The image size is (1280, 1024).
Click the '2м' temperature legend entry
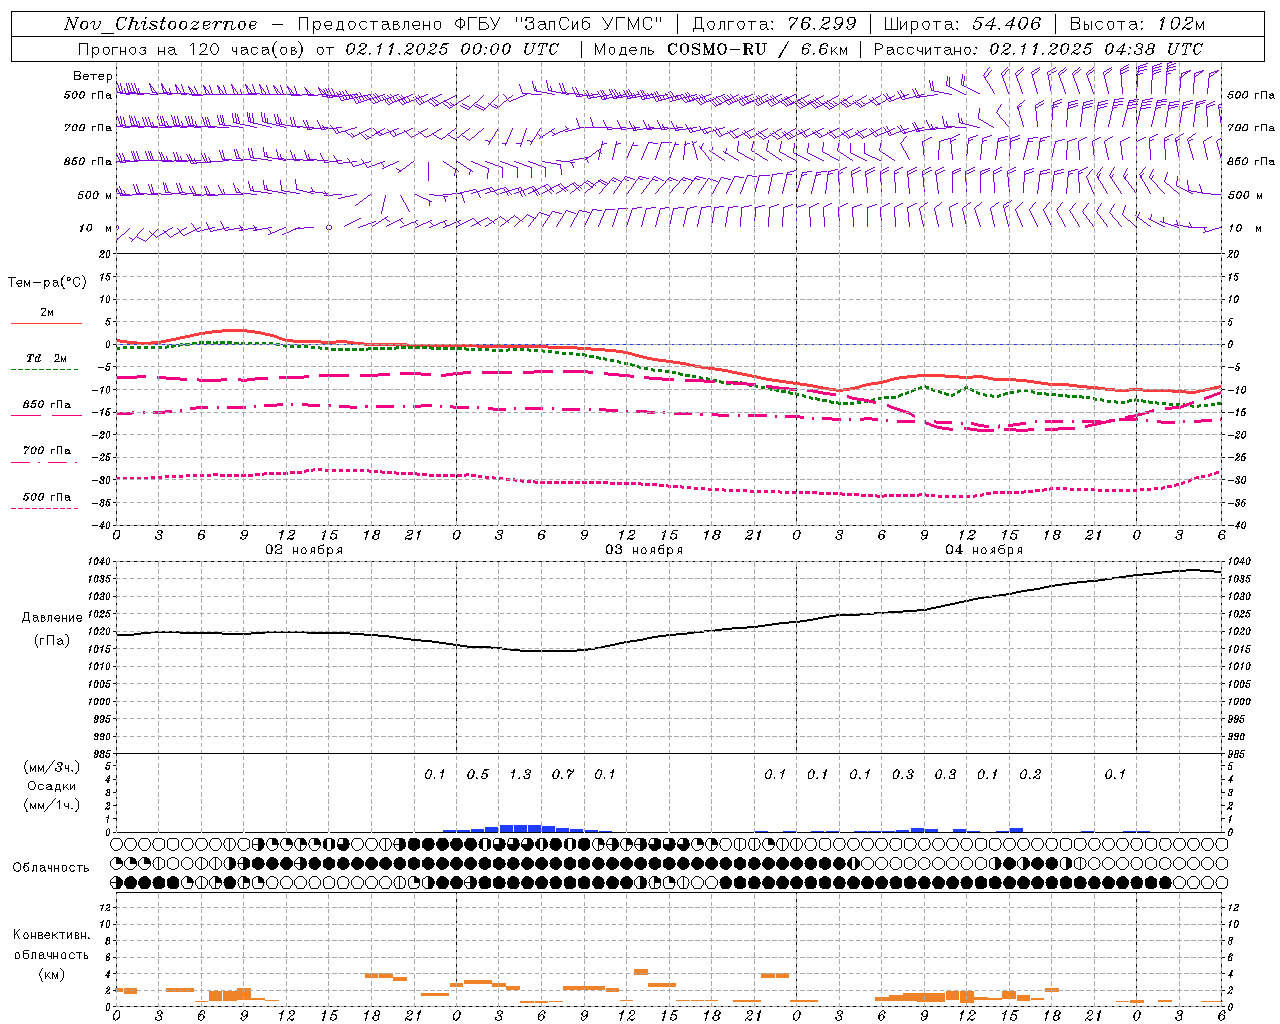pyautogui.click(x=47, y=313)
